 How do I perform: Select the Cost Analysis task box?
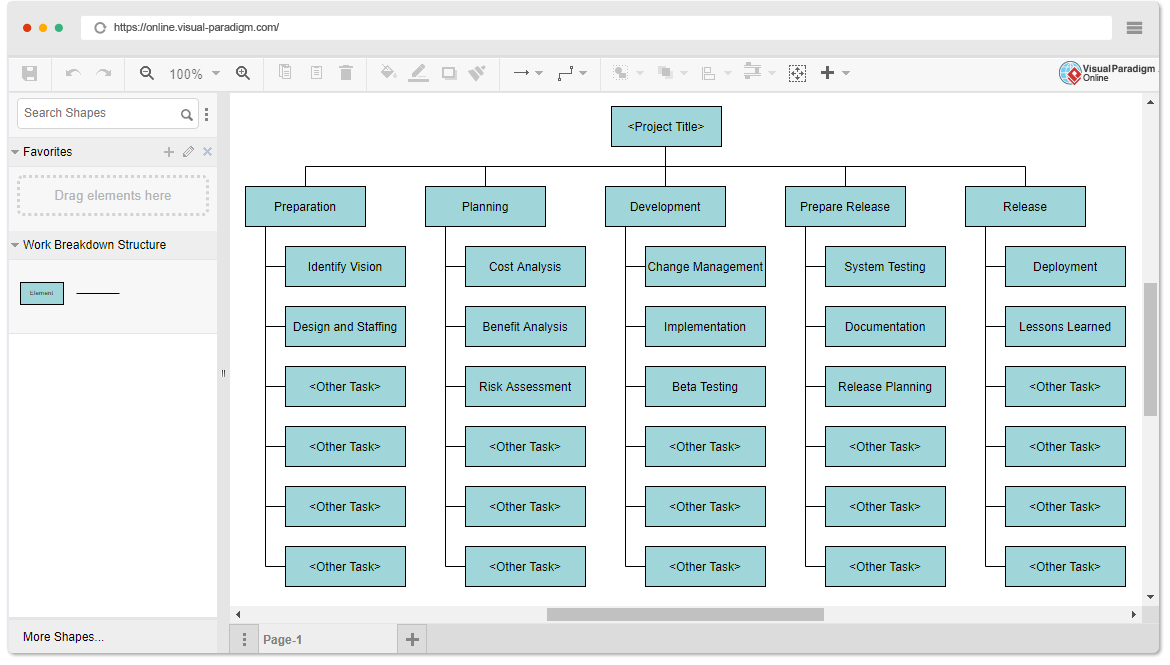[525, 266]
